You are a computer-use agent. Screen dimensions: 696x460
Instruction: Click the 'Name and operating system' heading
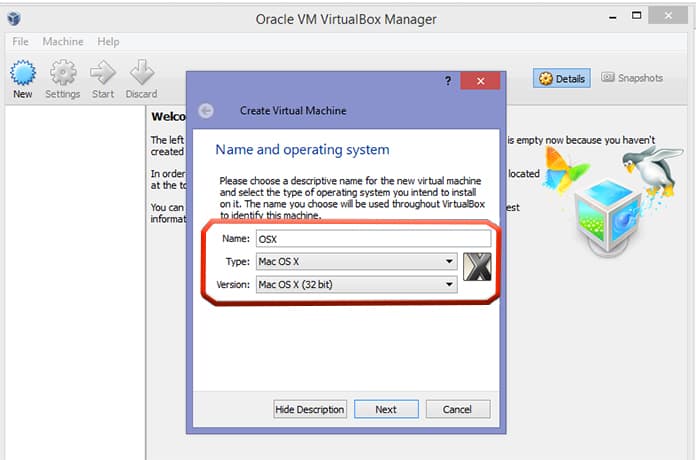pos(302,150)
